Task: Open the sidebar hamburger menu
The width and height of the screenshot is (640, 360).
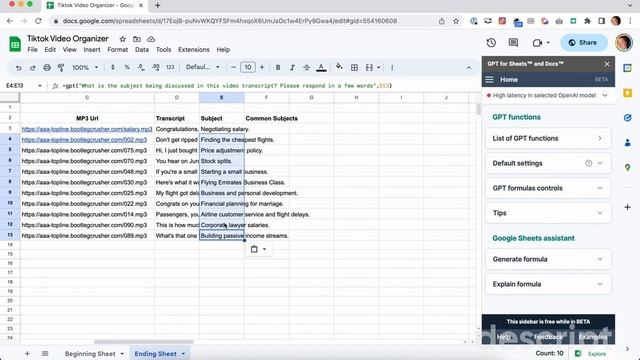Action: pyautogui.click(x=489, y=80)
